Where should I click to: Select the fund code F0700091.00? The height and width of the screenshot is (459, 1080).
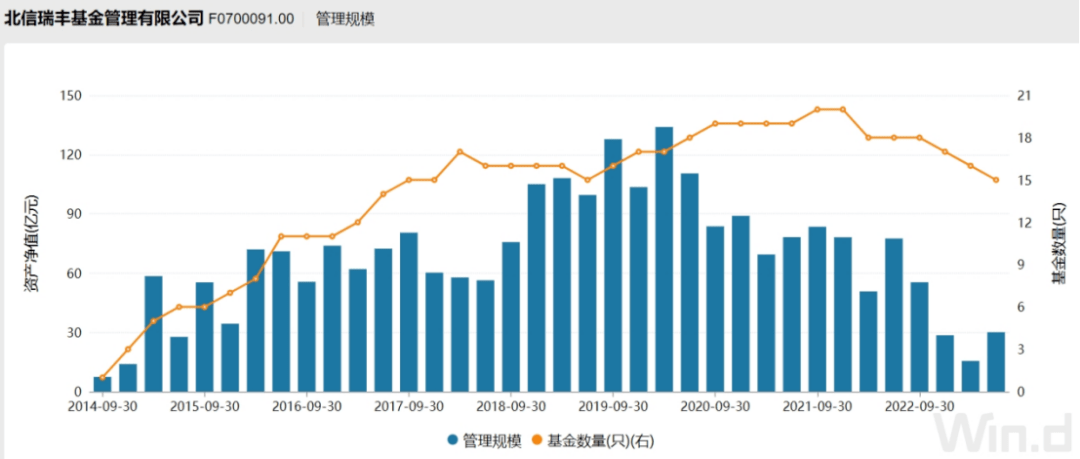(x=251, y=19)
